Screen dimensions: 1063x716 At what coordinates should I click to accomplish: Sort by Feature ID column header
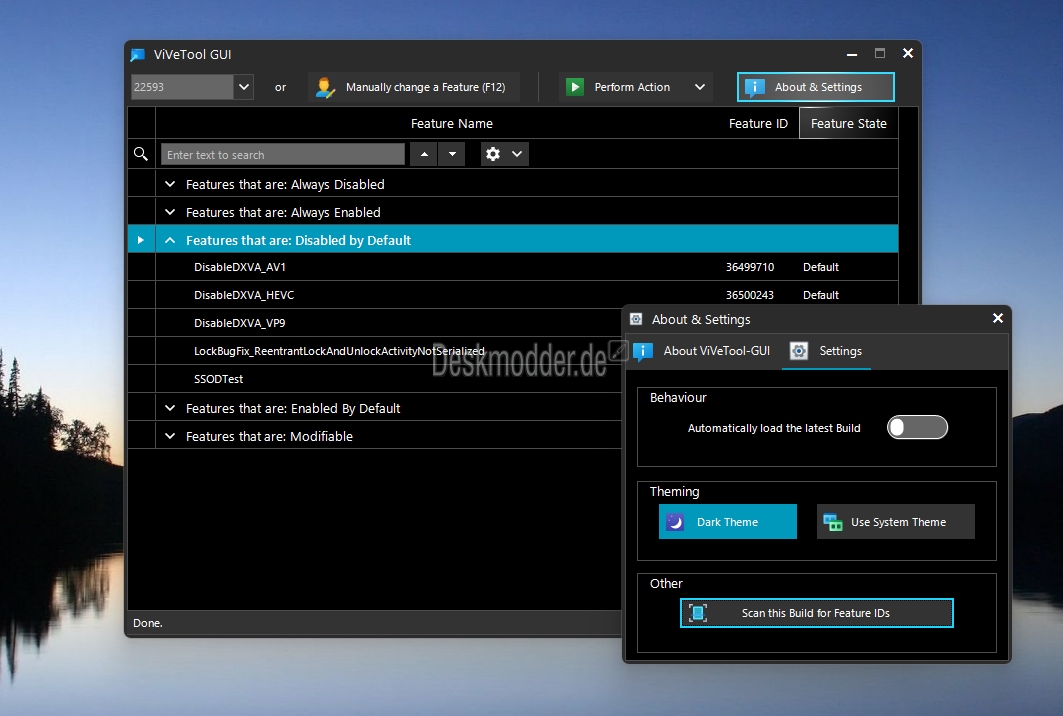click(758, 123)
